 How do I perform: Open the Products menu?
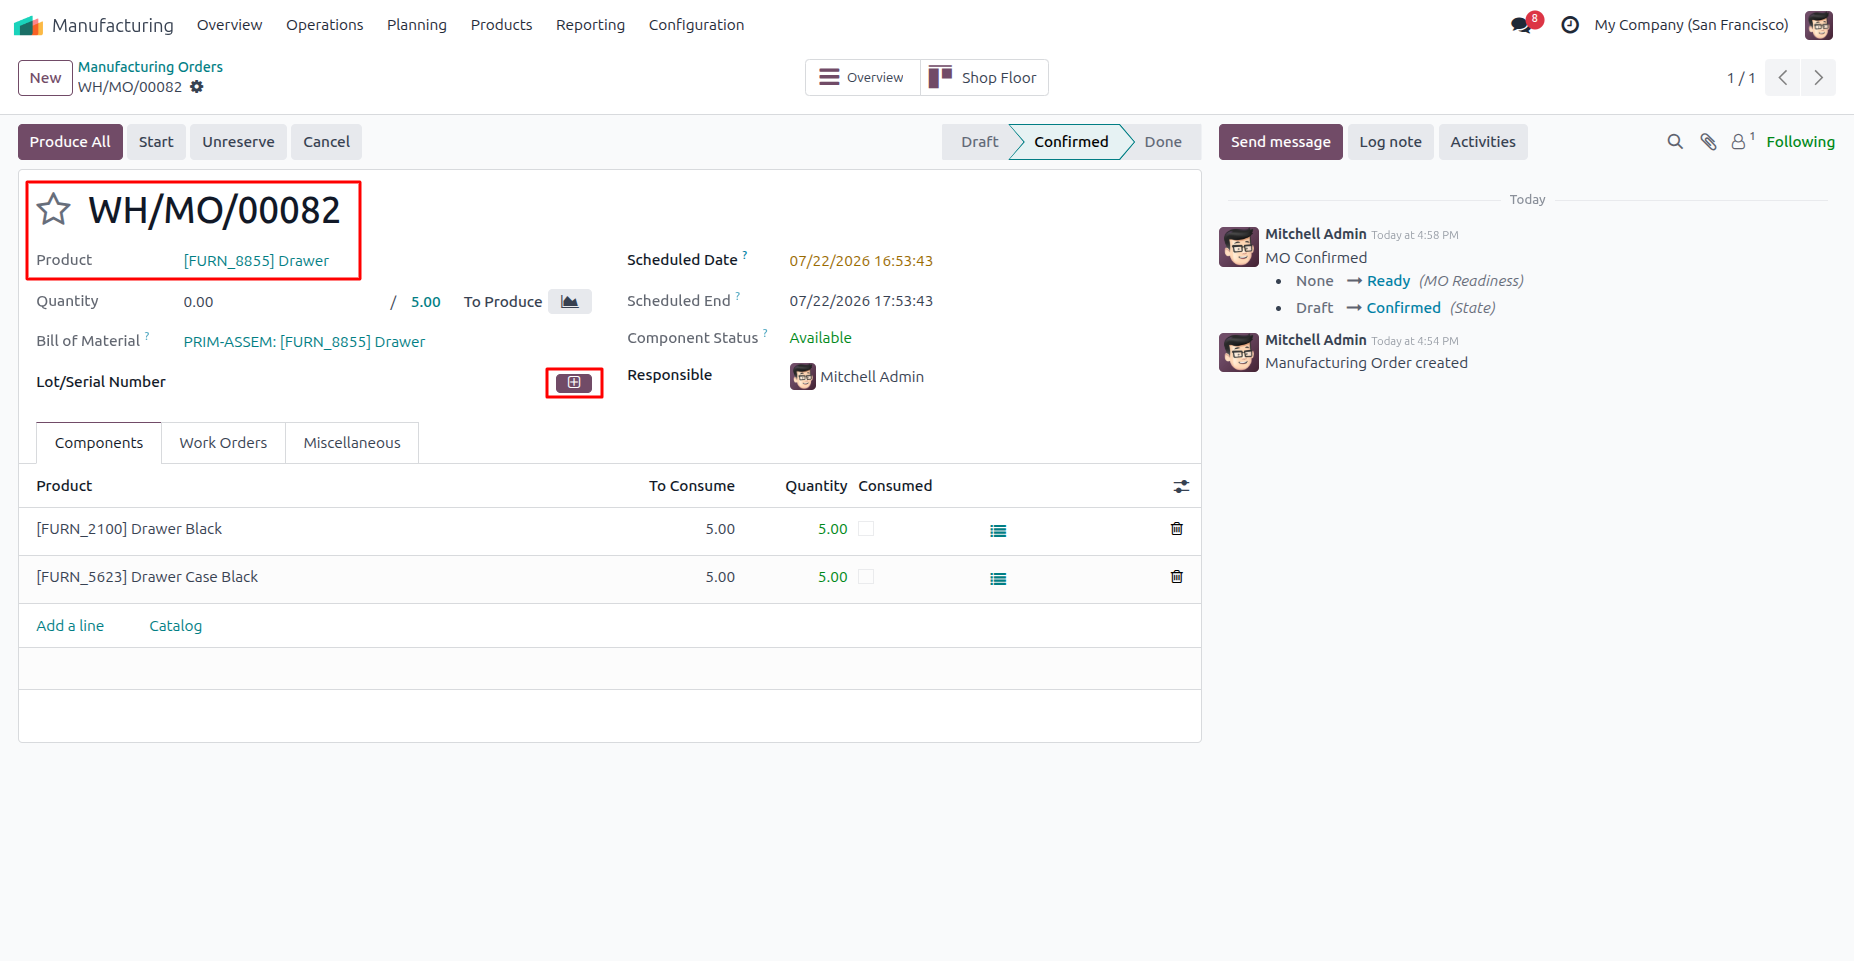502,25
